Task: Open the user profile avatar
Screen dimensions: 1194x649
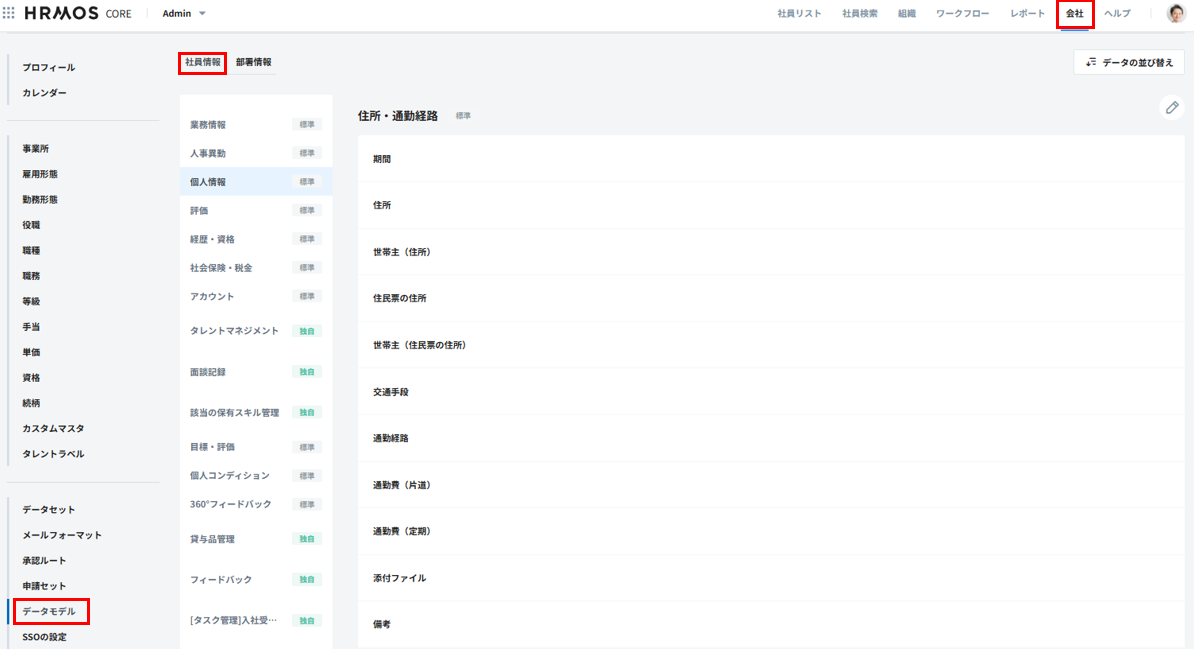Action: click(x=1176, y=14)
